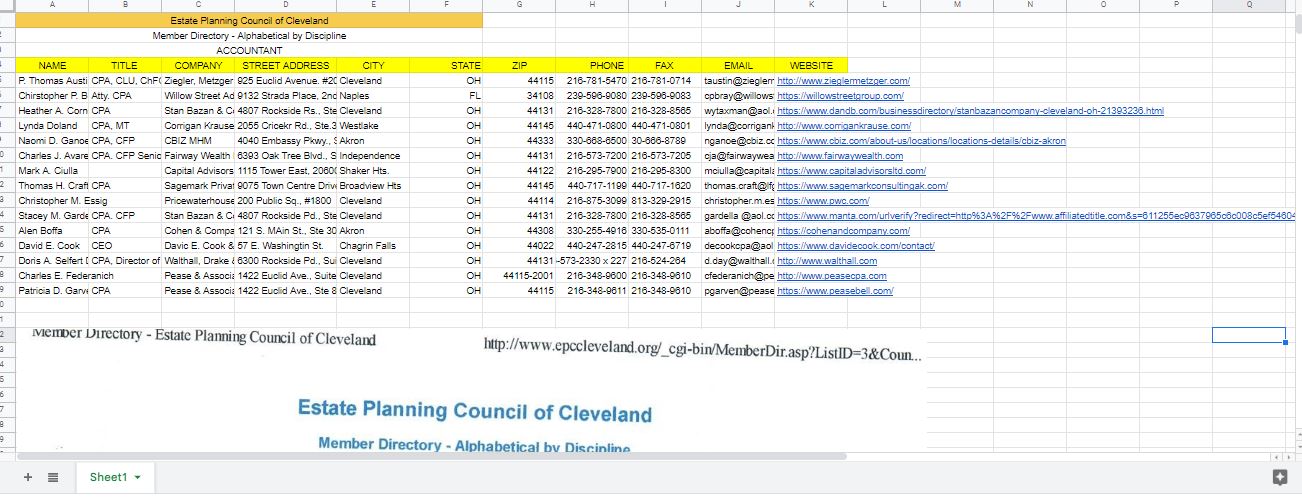Viewport: 1302px width, 499px height.
Task: Select the STREET ADDRESS header cell
Action: 286,65
